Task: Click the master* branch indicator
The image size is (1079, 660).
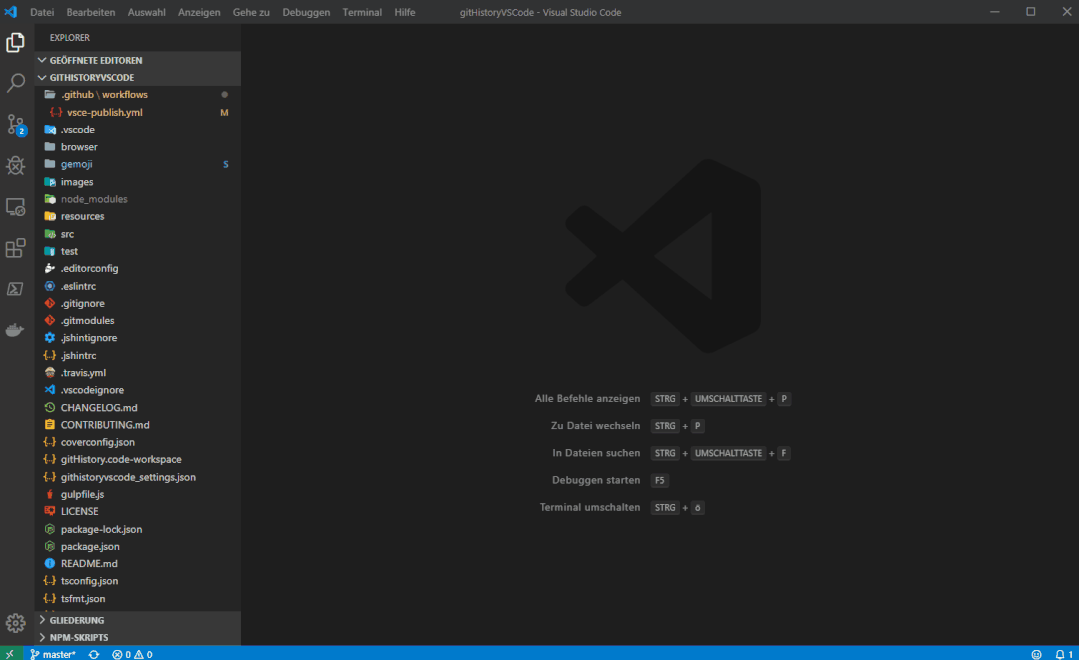Action: click(x=53, y=654)
